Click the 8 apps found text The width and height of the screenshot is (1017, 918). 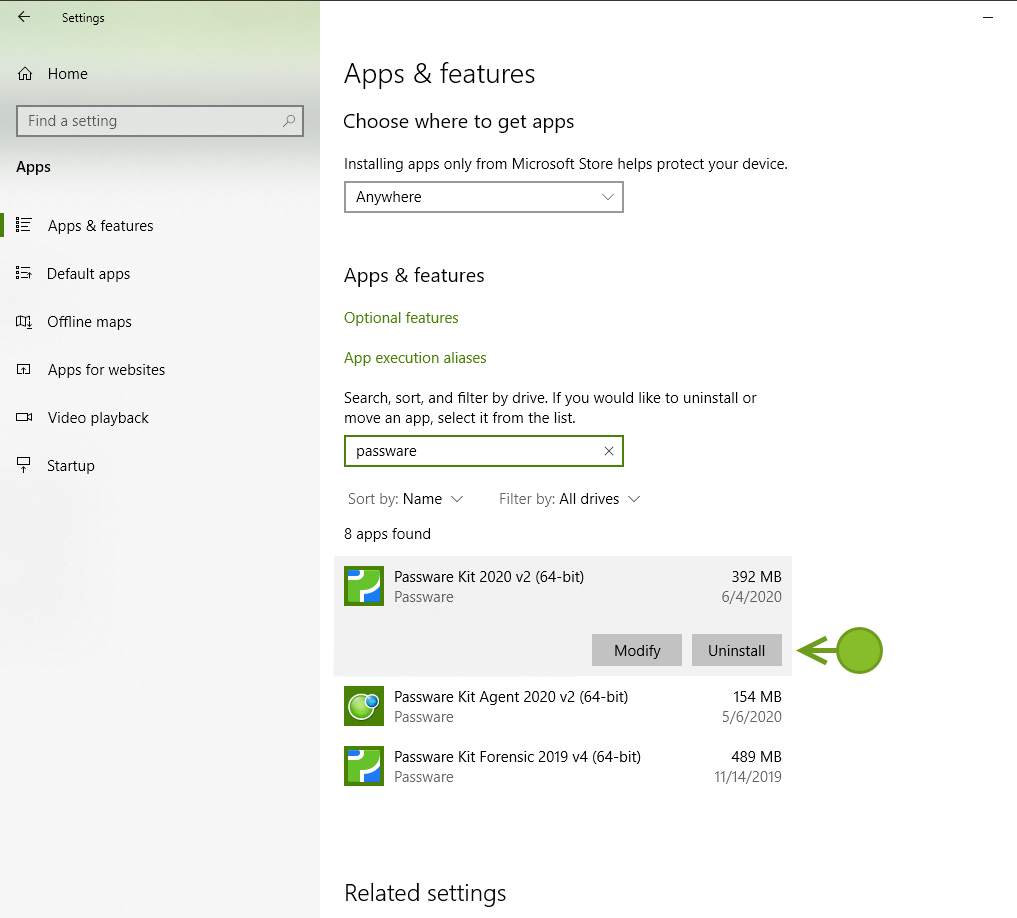[x=387, y=534]
